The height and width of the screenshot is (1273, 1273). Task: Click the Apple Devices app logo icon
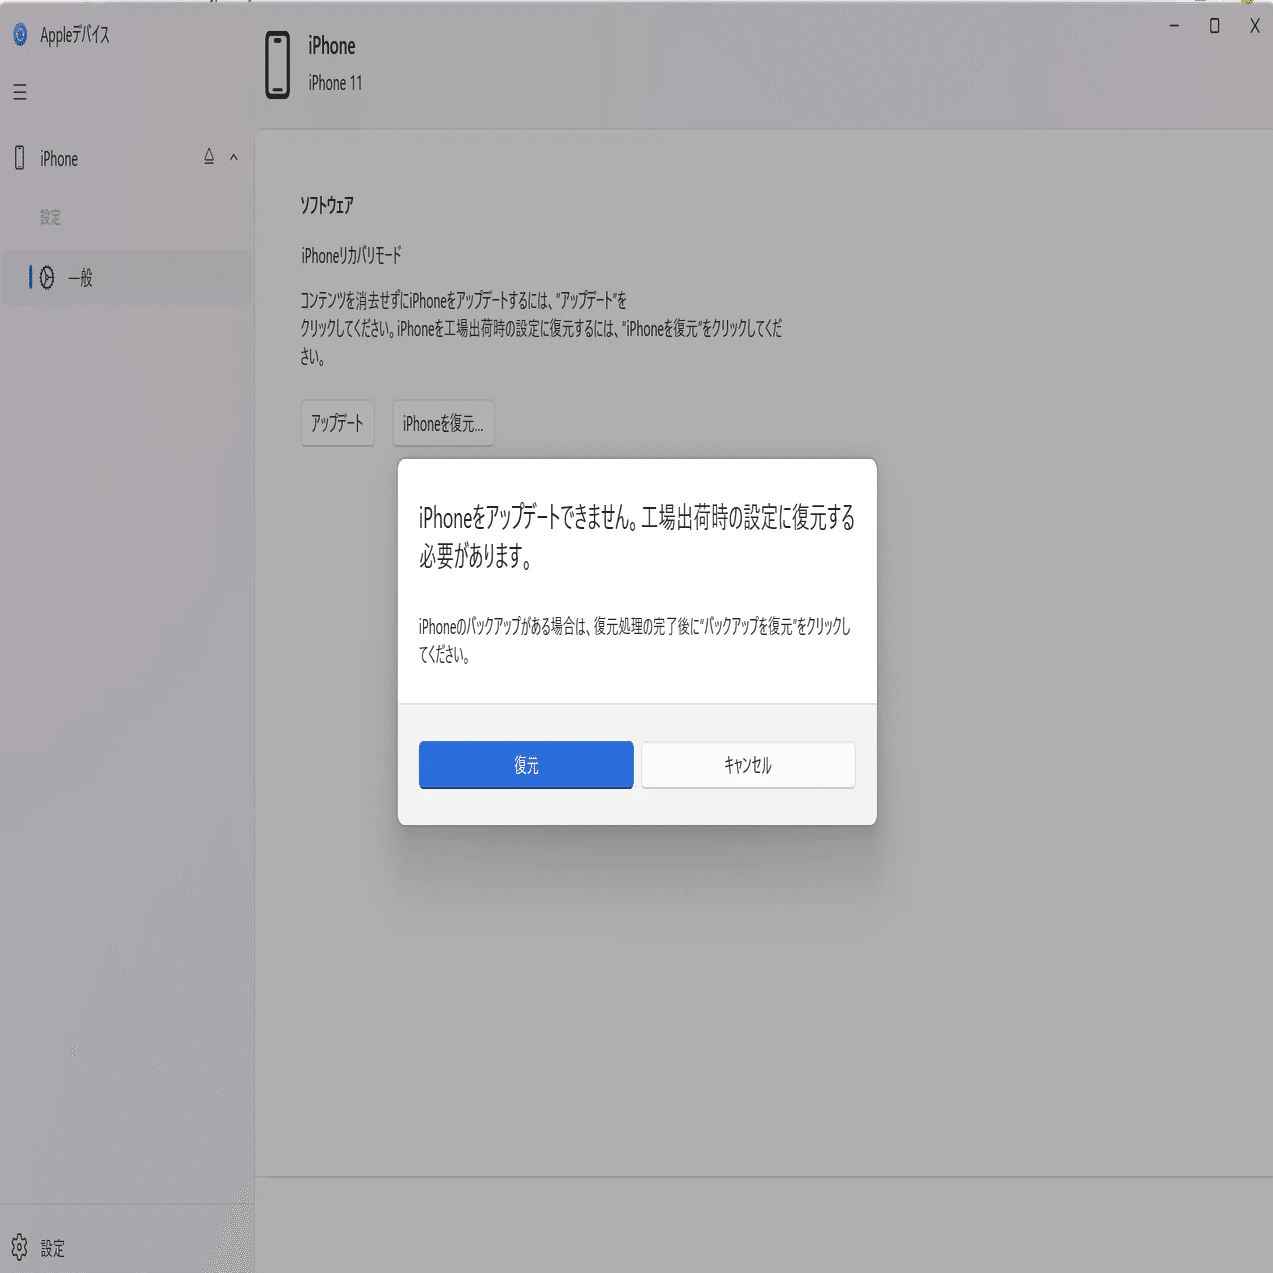pyautogui.click(x=19, y=35)
